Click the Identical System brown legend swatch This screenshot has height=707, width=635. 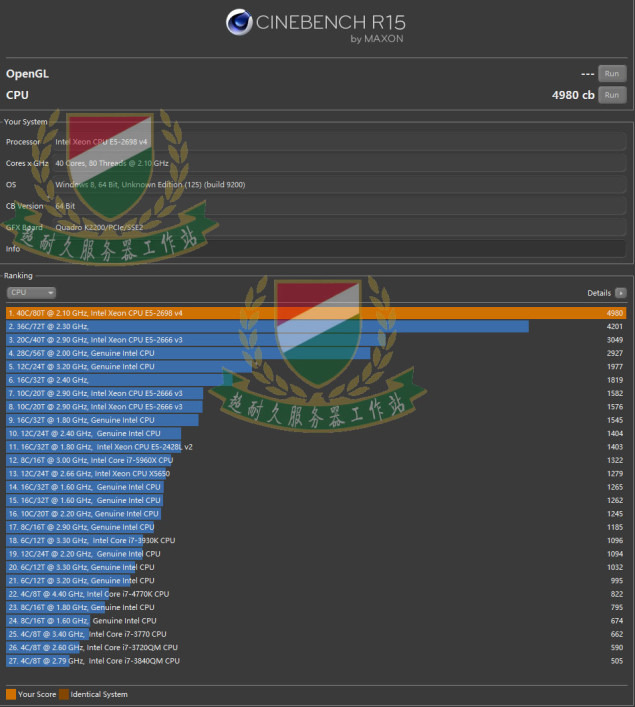(63, 694)
